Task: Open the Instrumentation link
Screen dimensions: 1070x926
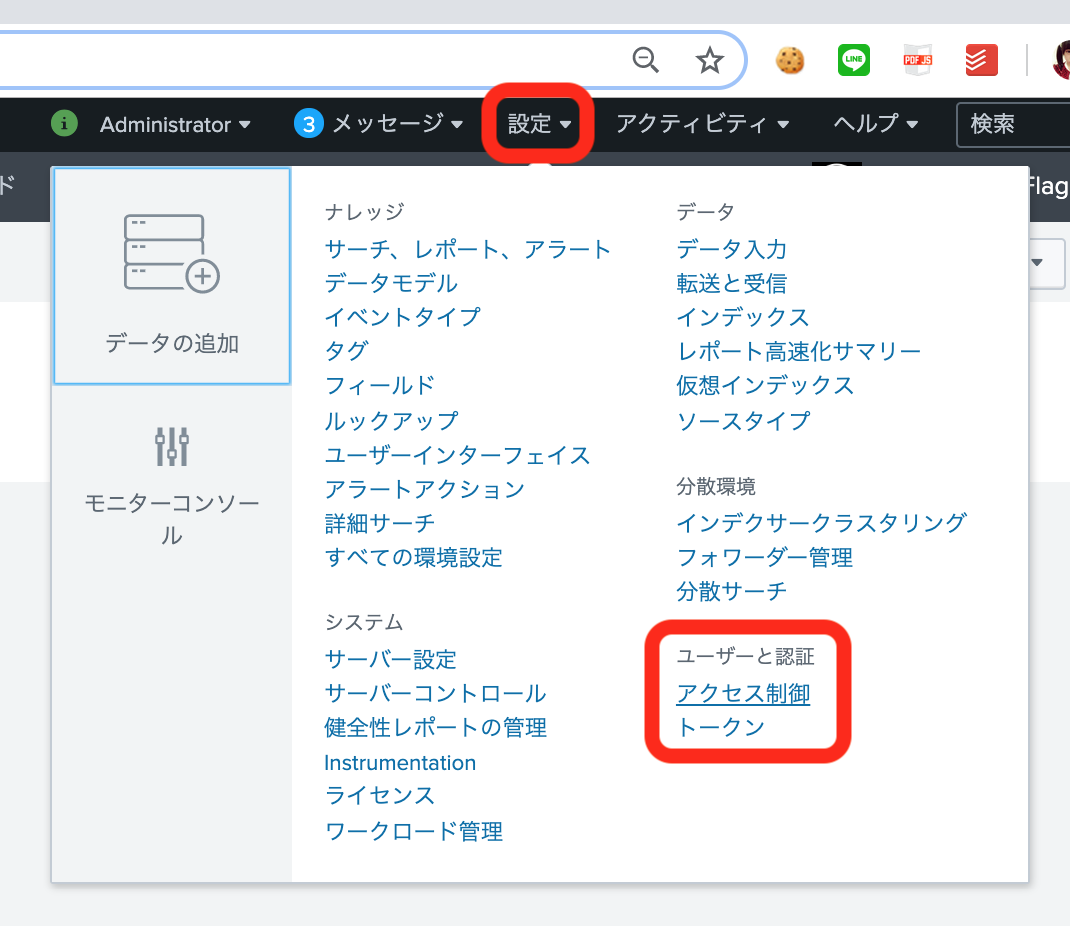Action: (x=400, y=763)
